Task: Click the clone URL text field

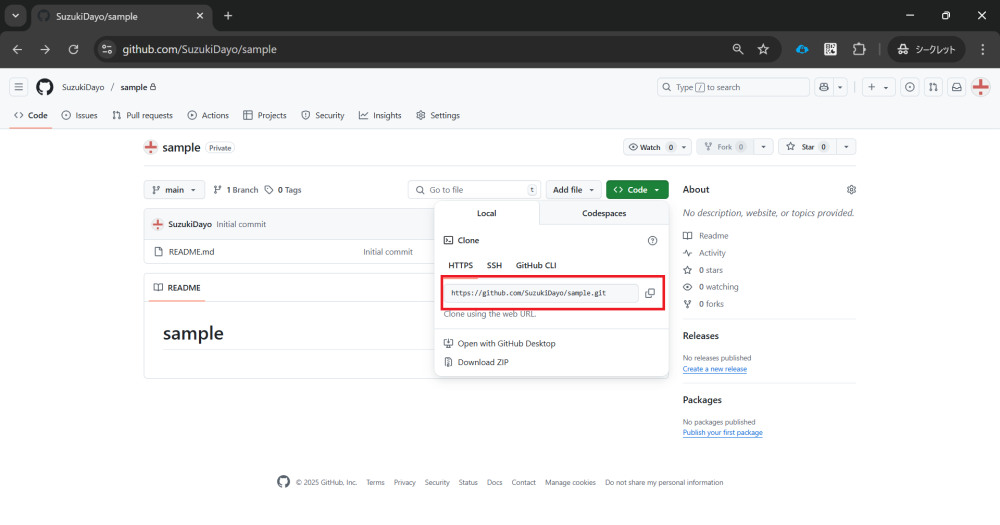Action: coord(541,293)
